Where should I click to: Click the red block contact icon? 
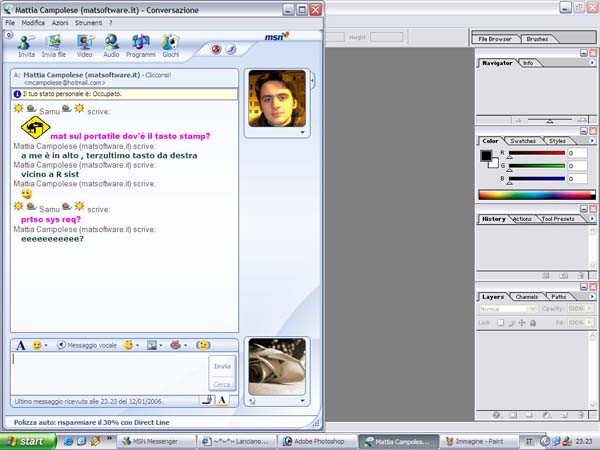tap(216, 49)
